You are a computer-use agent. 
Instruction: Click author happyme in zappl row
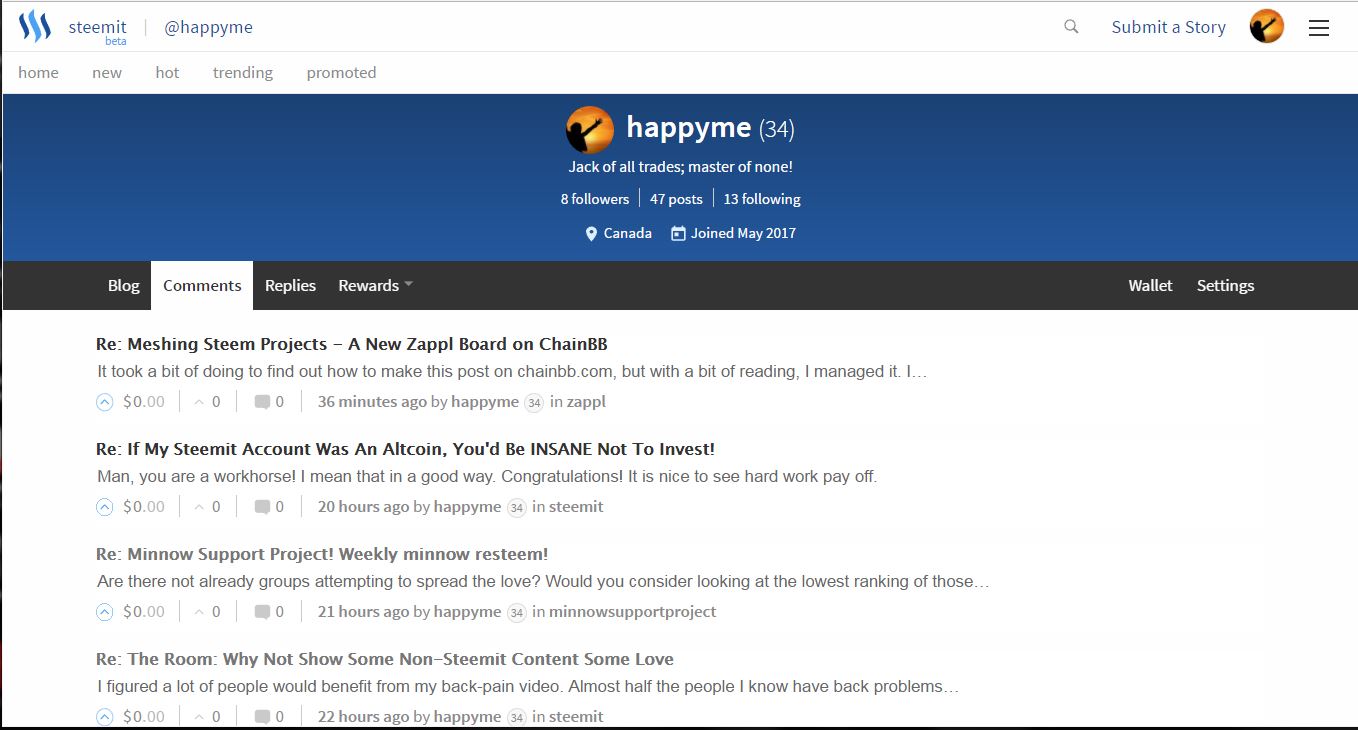(x=485, y=402)
